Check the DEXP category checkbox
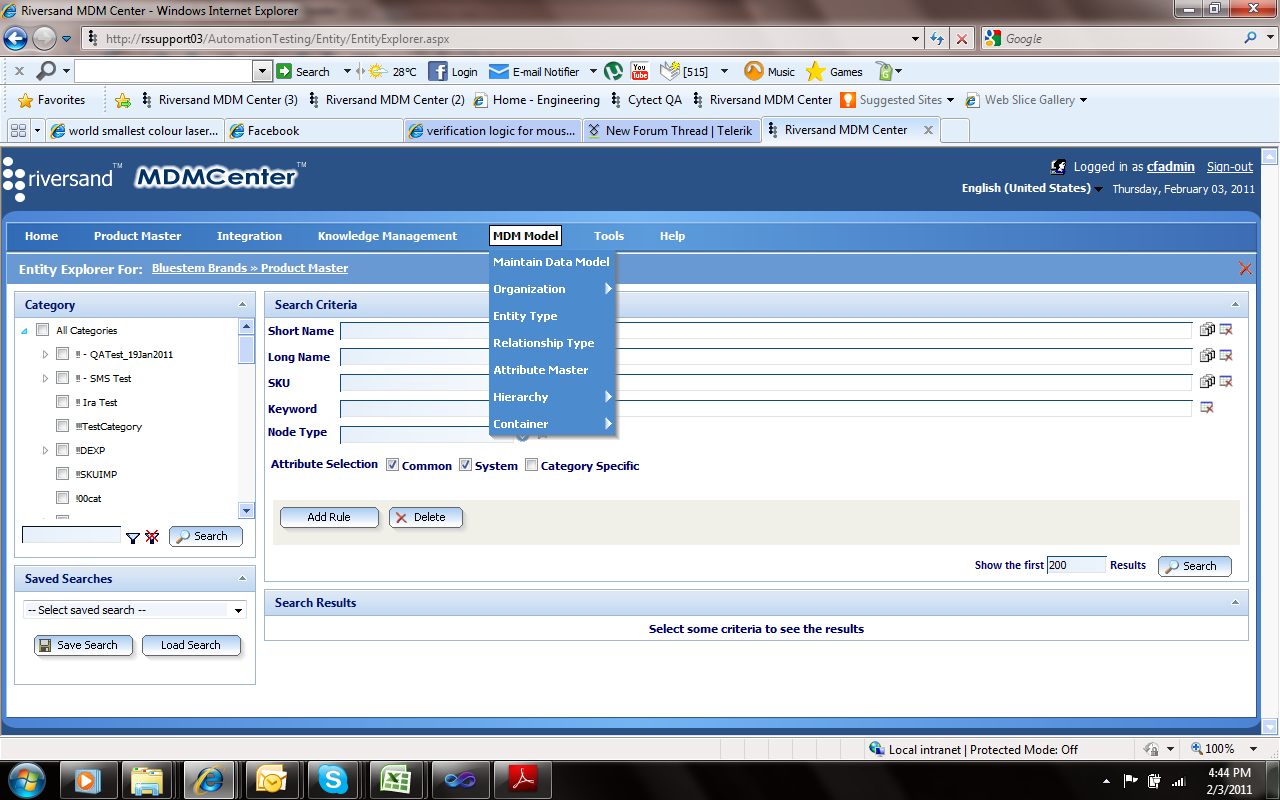This screenshot has width=1280, height=800. pyautogui.click(x=63, y=450)
